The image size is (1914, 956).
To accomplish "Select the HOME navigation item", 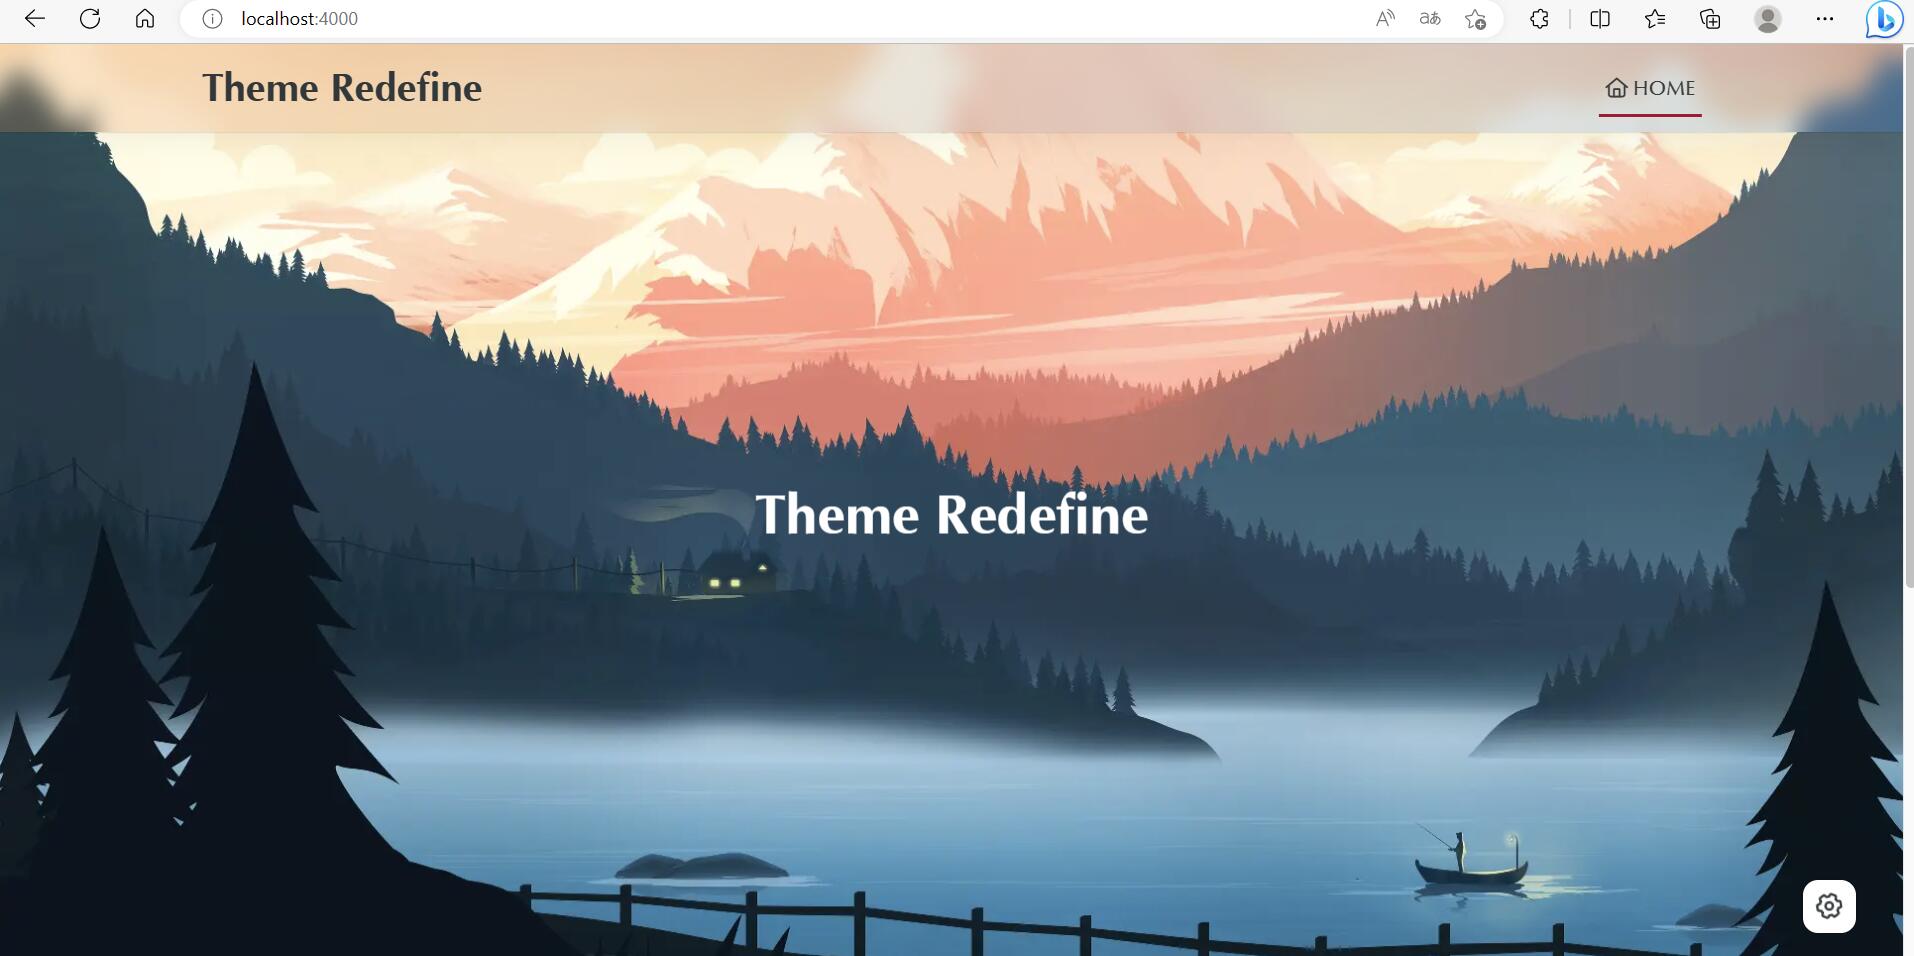I will click(1650, 88).
